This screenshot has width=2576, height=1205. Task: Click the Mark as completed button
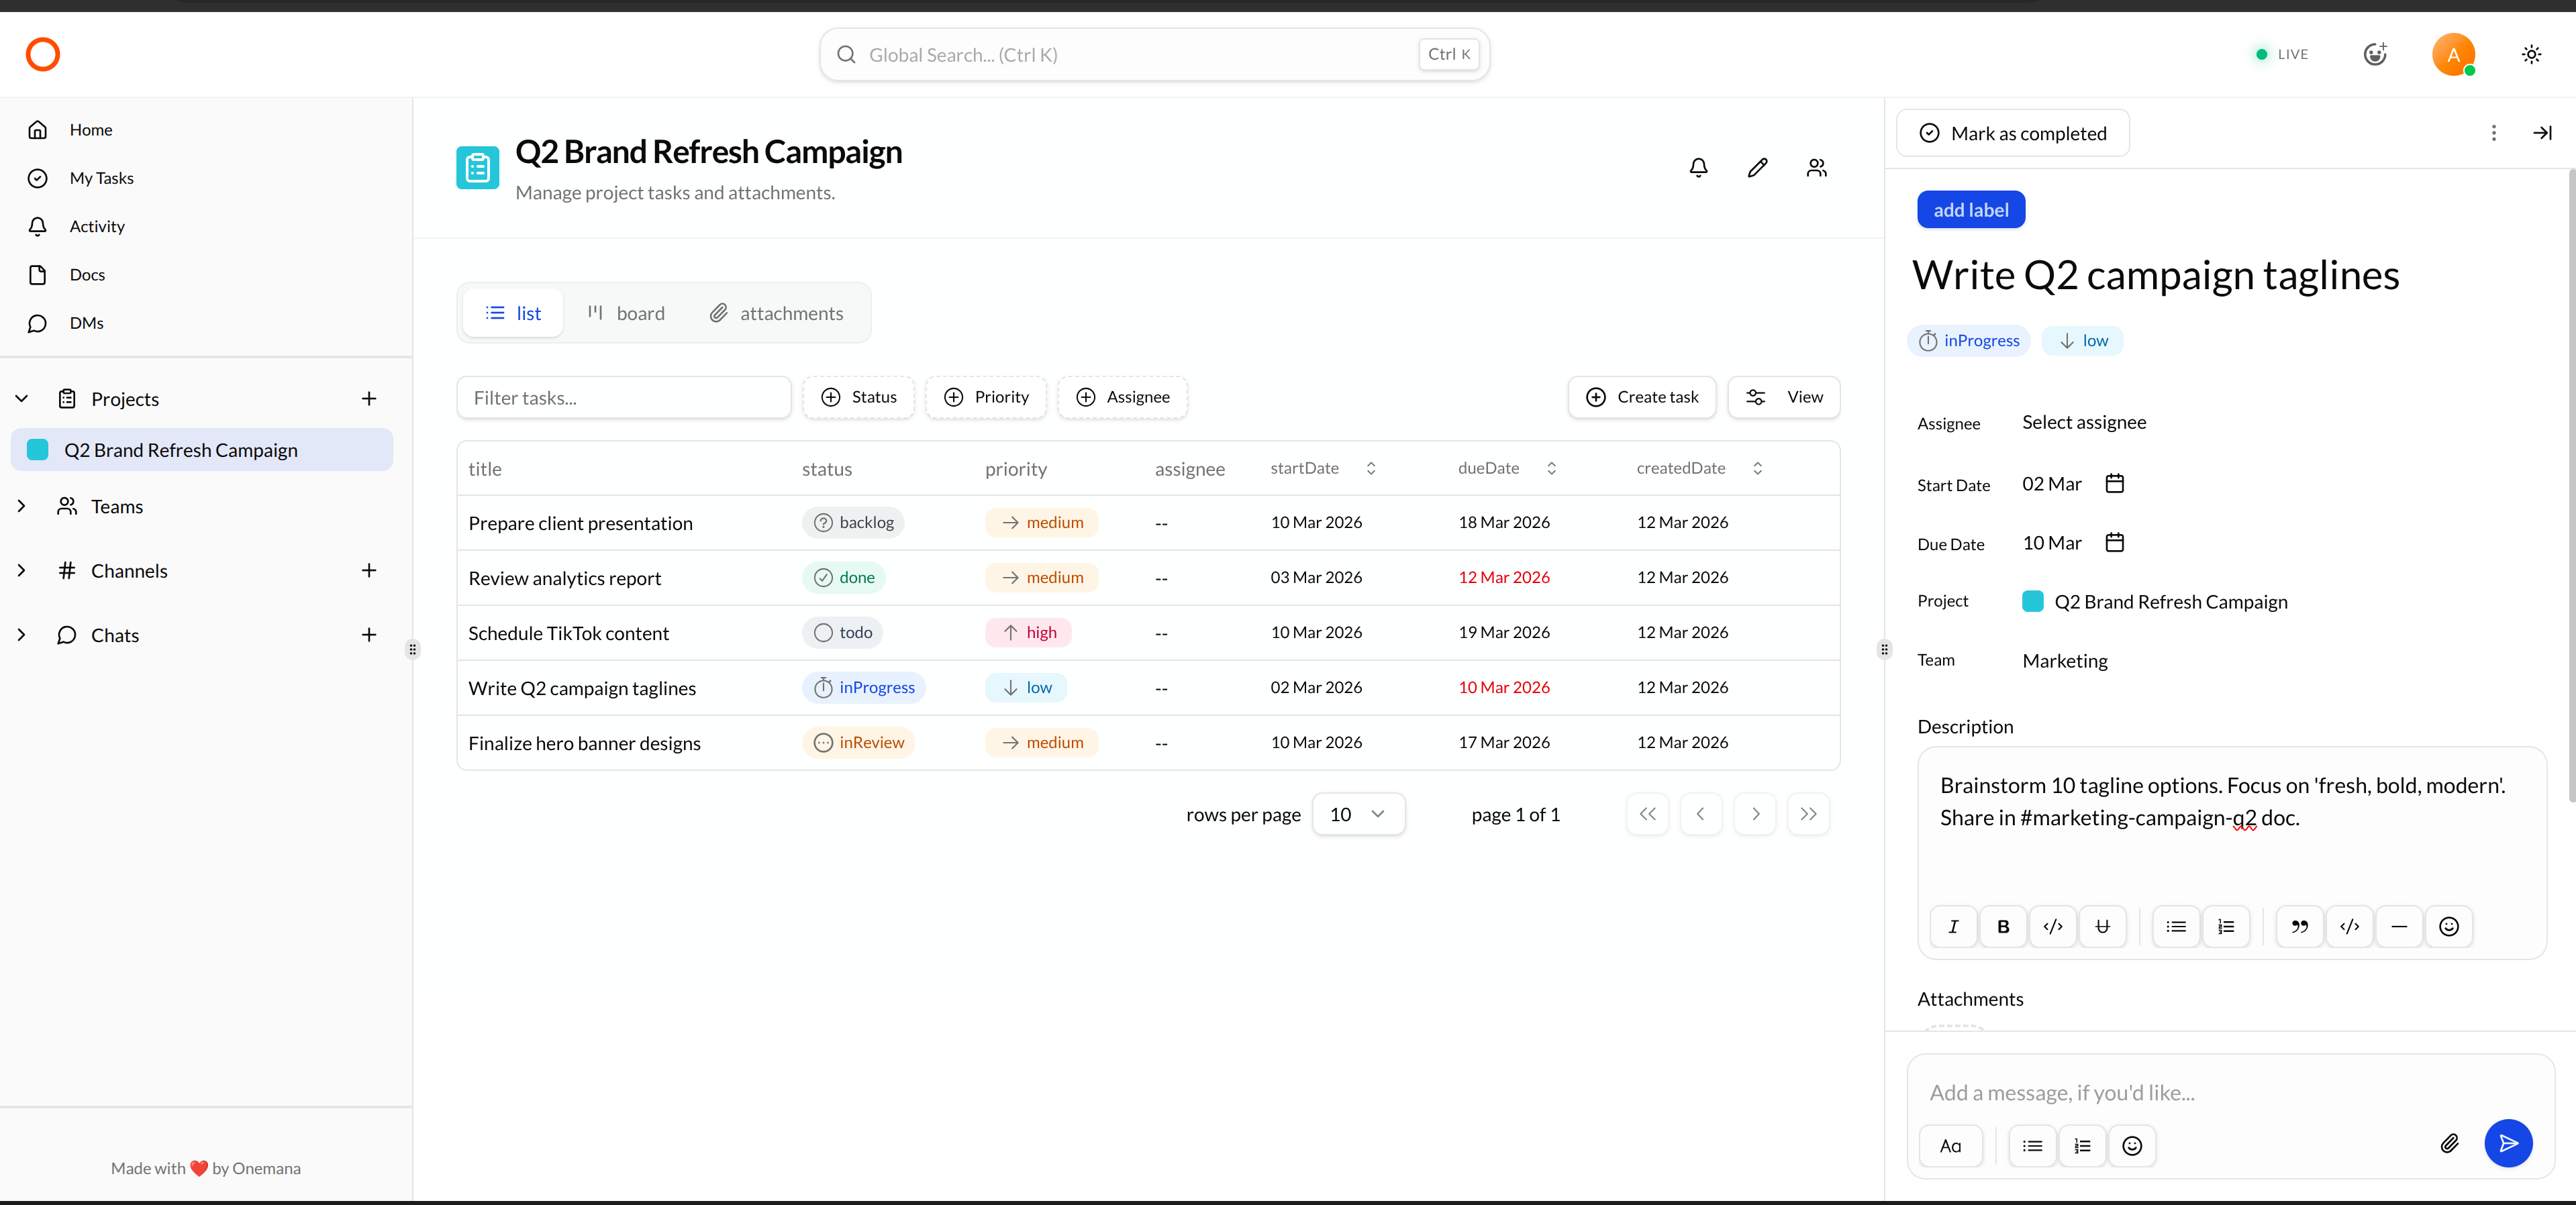(2013, 133)
